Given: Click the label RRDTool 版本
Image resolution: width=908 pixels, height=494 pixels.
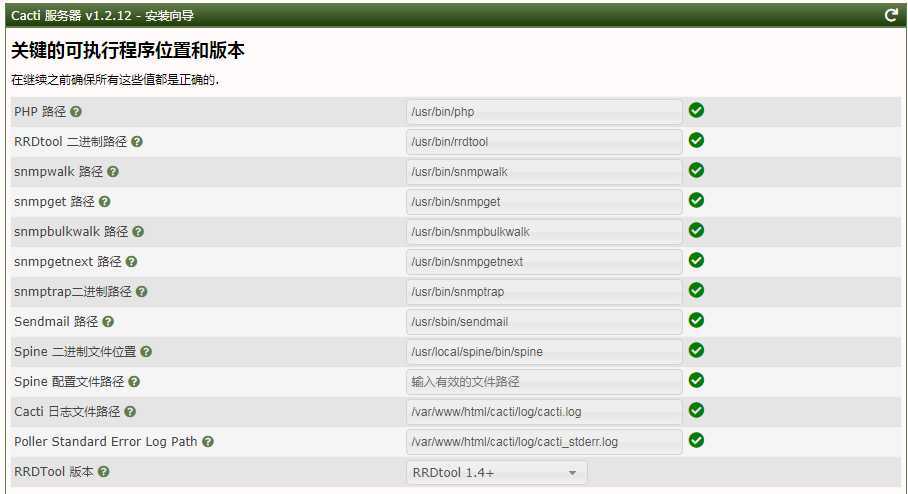Looking at the screenshot, I should point(54,472).
